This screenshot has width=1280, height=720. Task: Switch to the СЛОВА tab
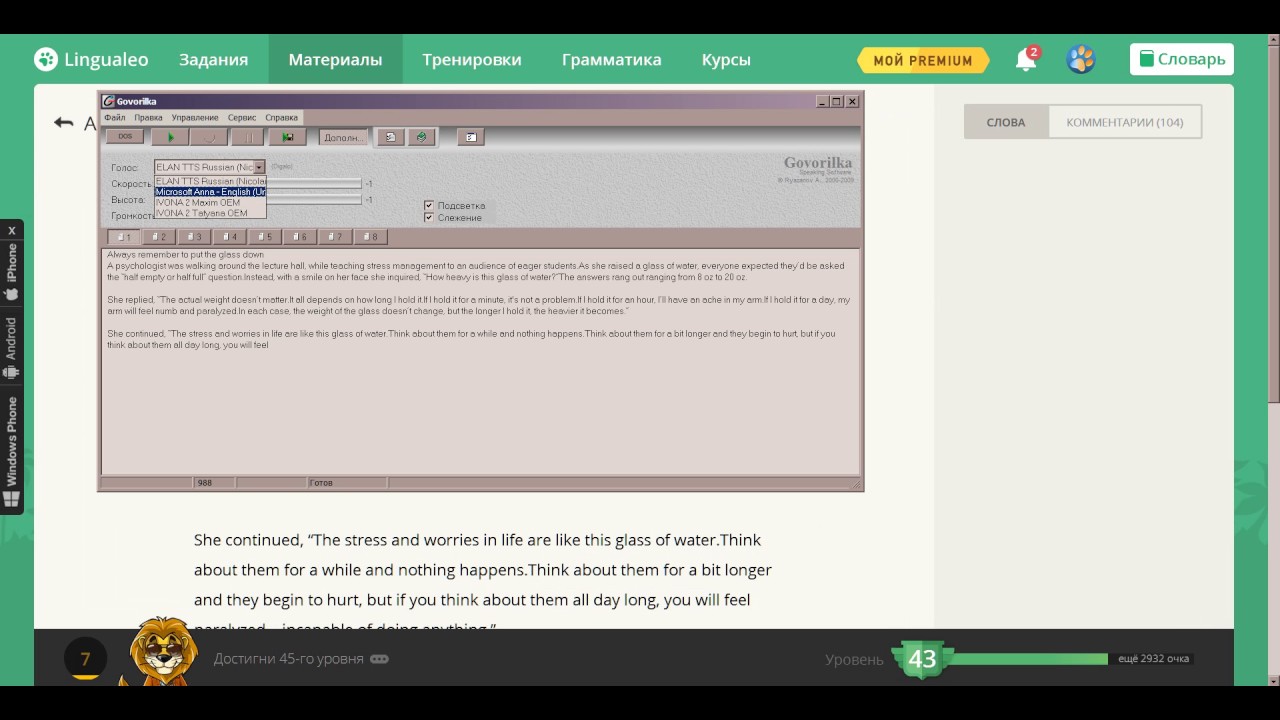(1006, 122)
